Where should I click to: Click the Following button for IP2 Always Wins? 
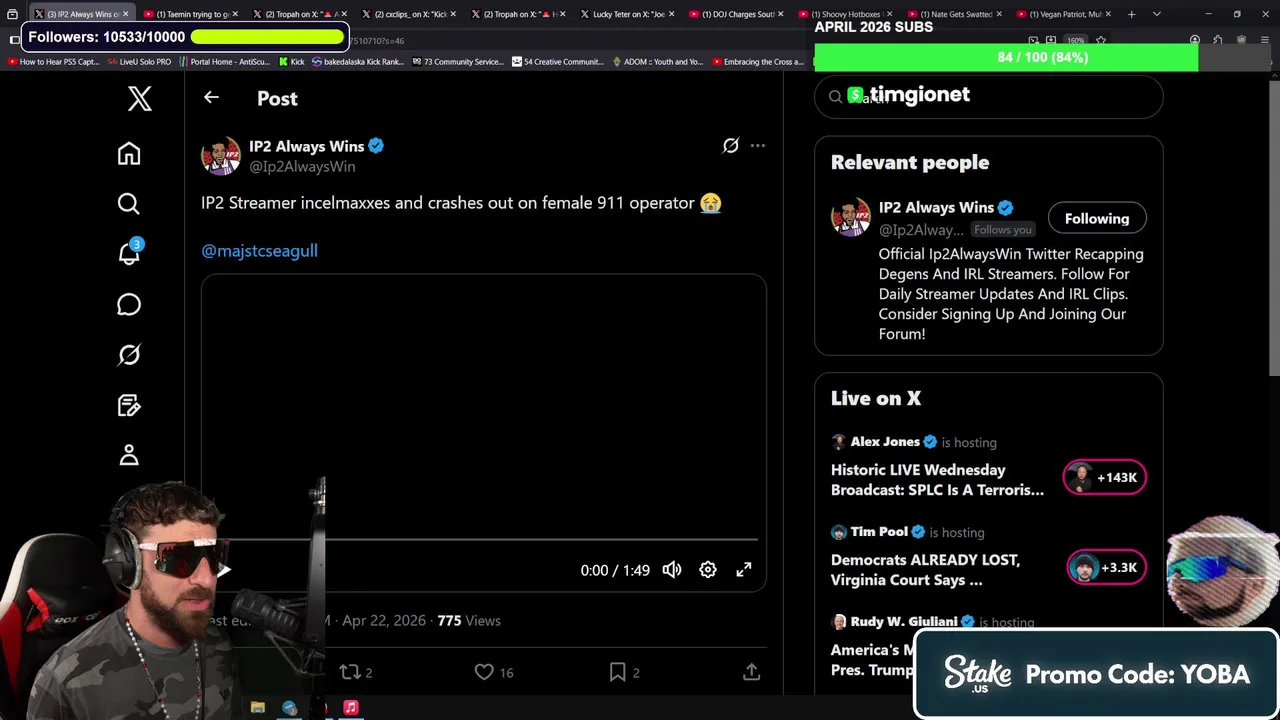point(1097,218)
